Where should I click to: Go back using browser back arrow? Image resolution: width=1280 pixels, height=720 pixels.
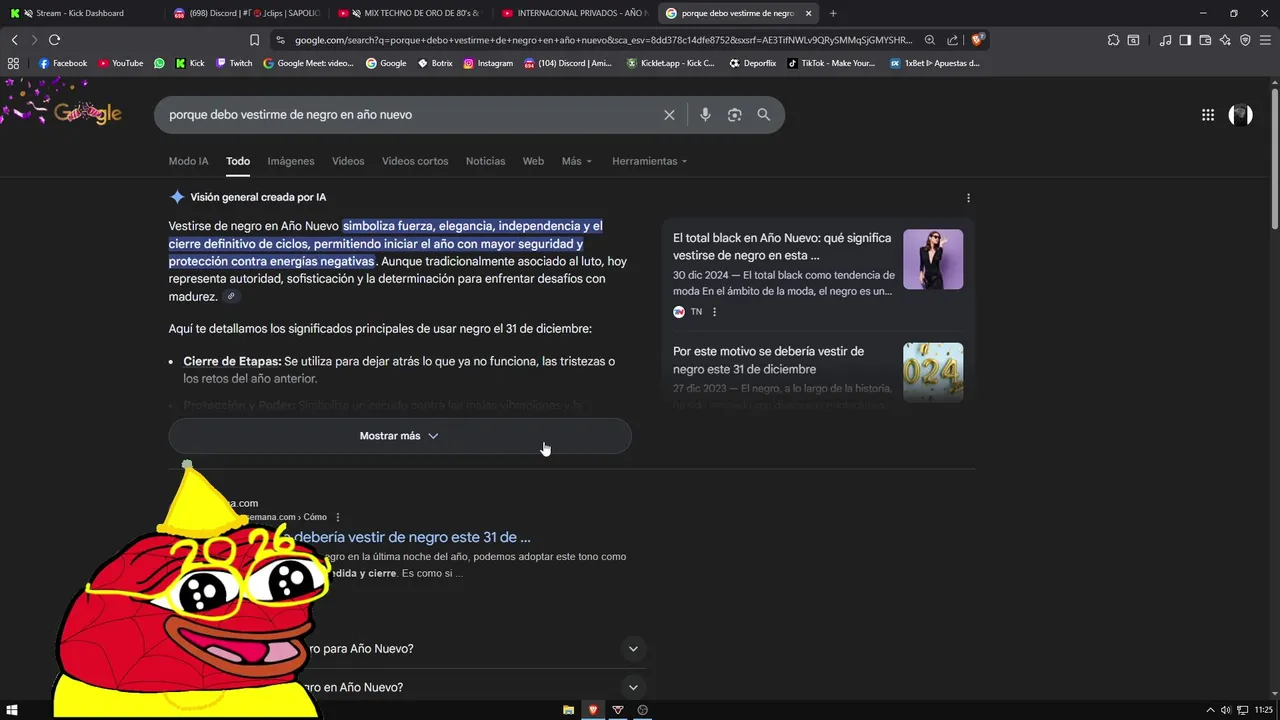14,40
